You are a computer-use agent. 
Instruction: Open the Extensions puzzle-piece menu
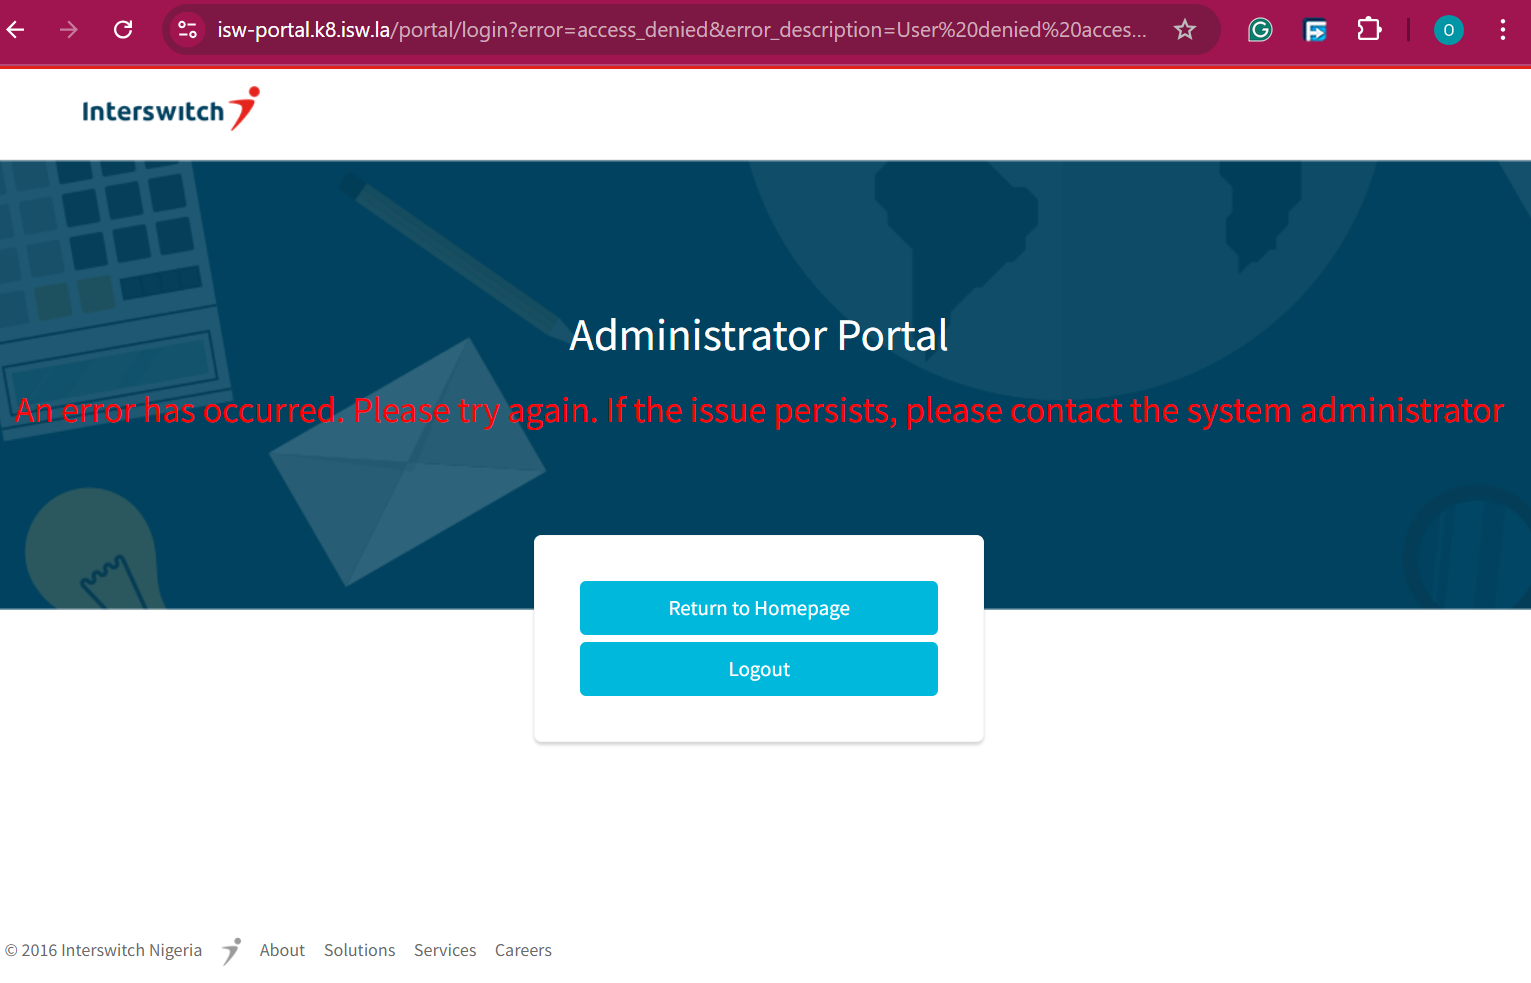(1369, 30)
